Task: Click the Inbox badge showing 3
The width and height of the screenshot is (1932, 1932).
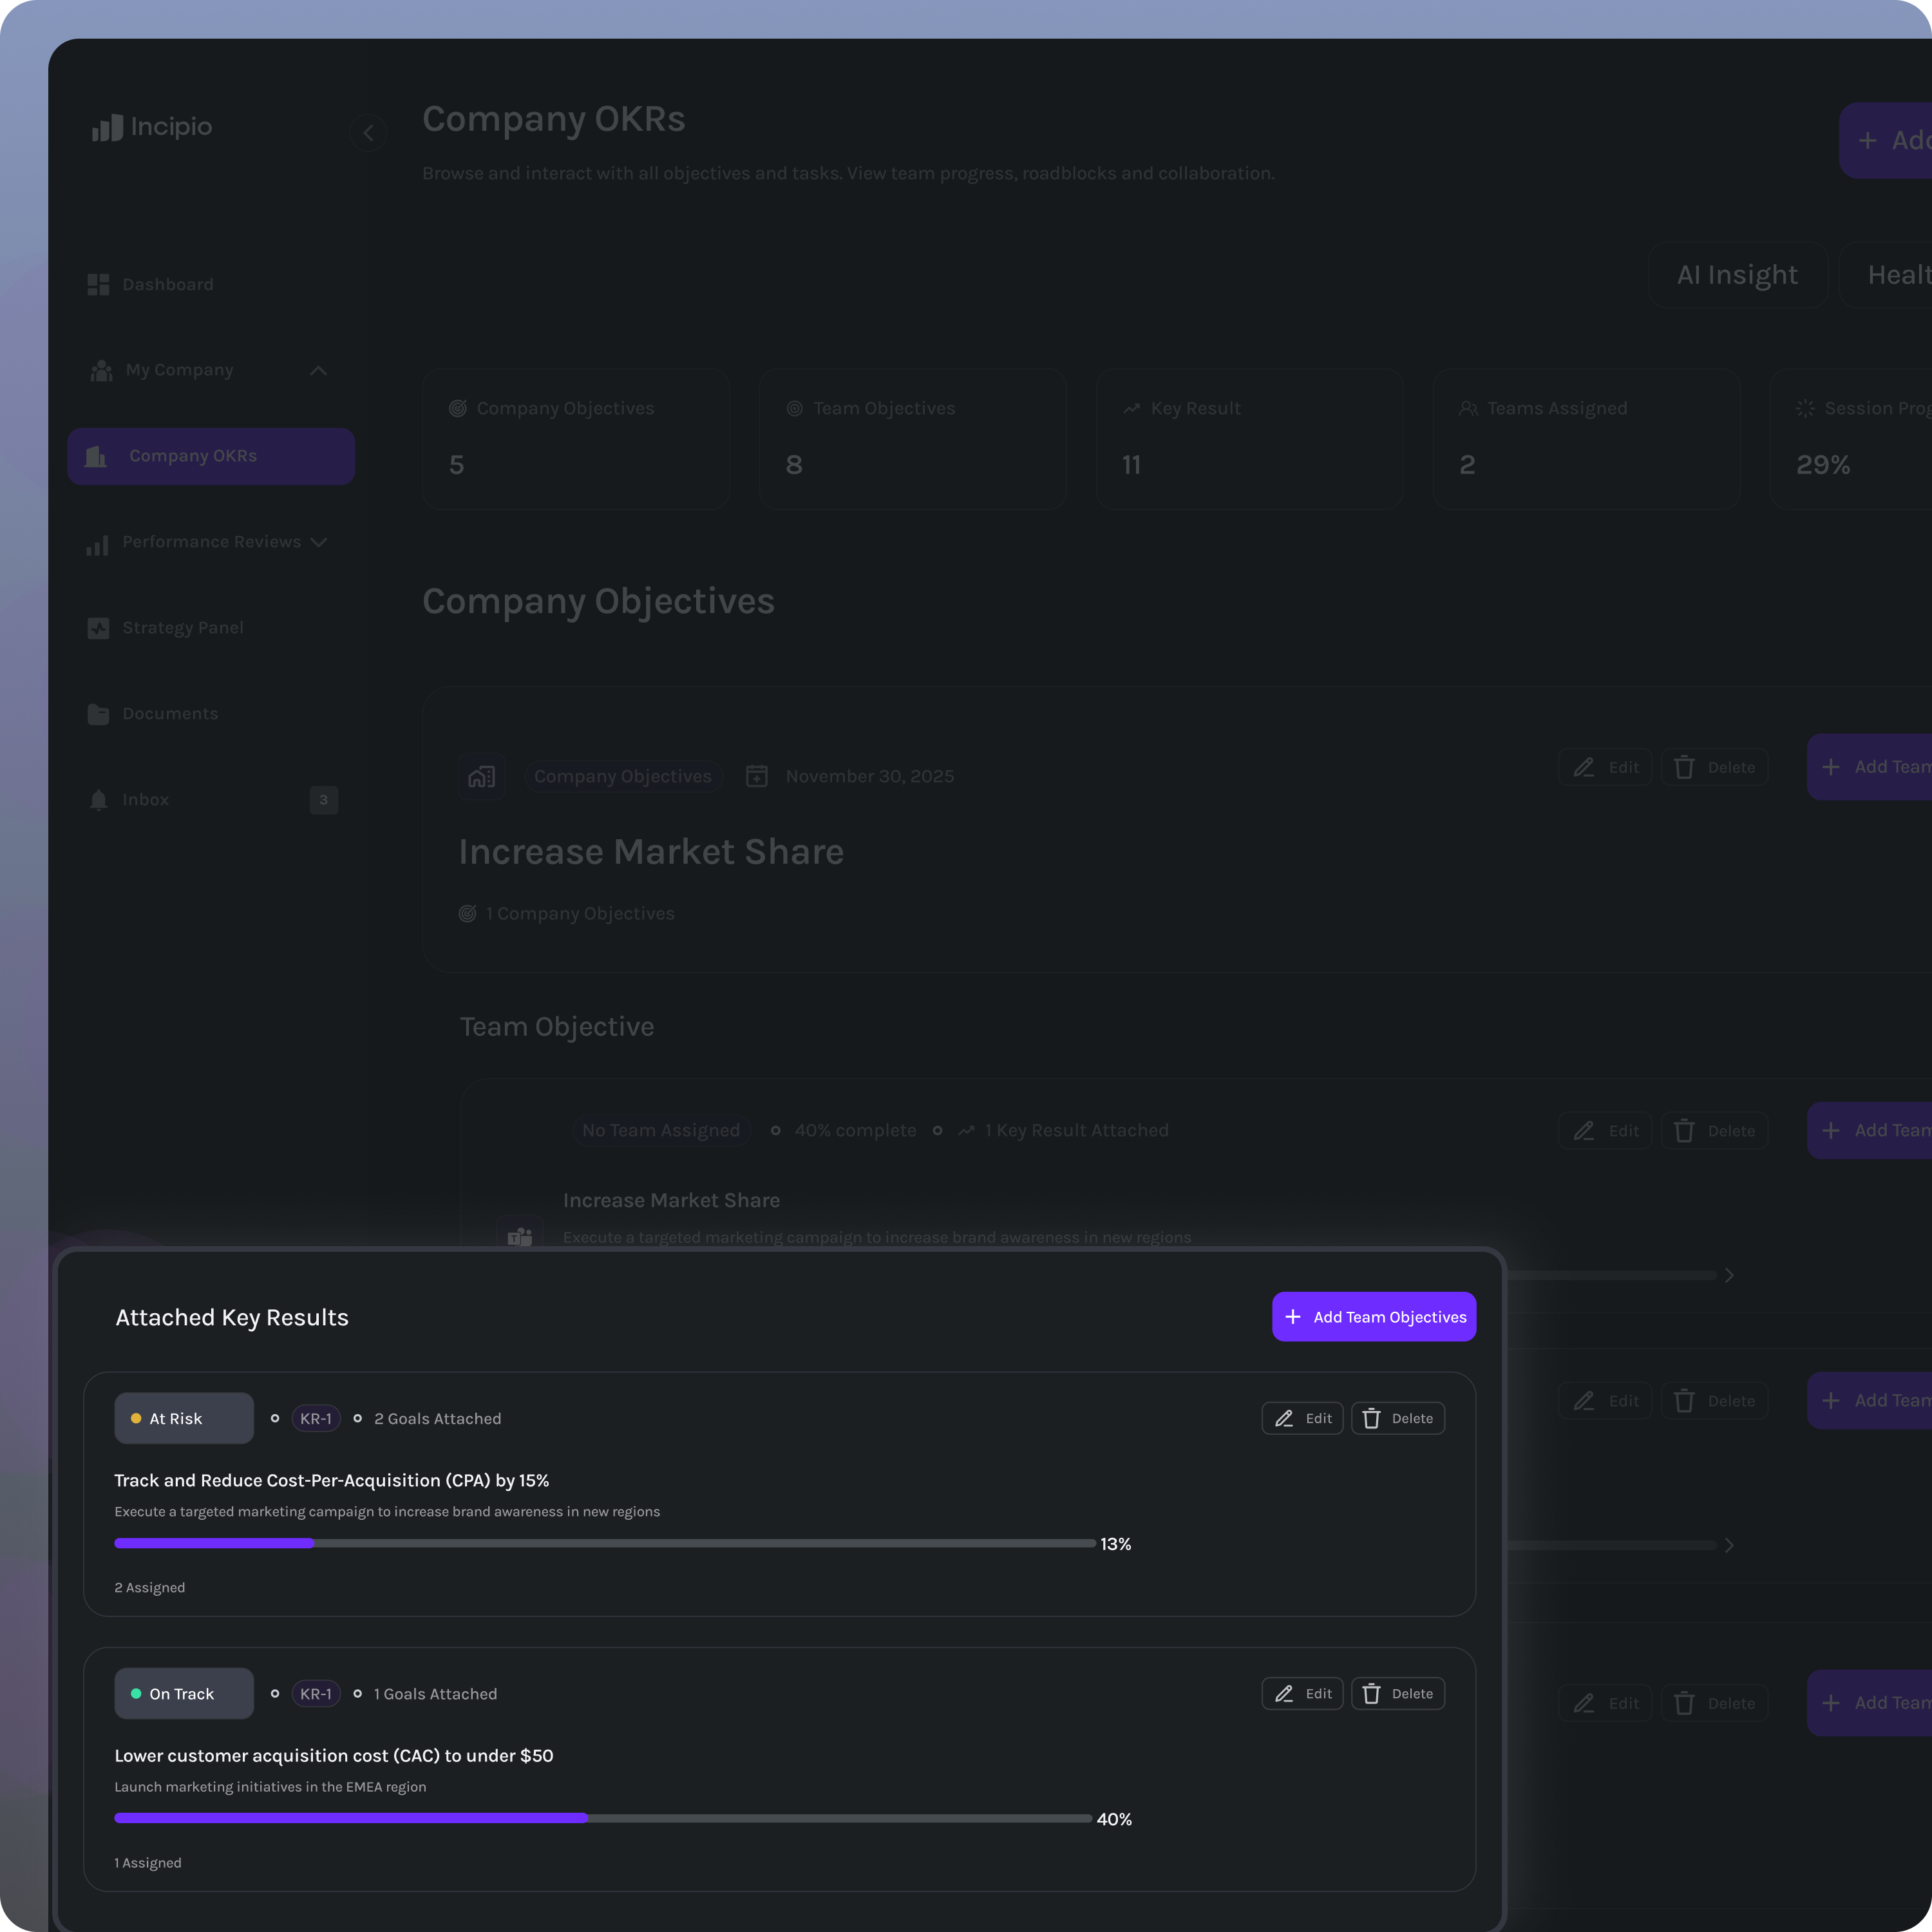Action: pyautogui.click(x=323, y=800)
